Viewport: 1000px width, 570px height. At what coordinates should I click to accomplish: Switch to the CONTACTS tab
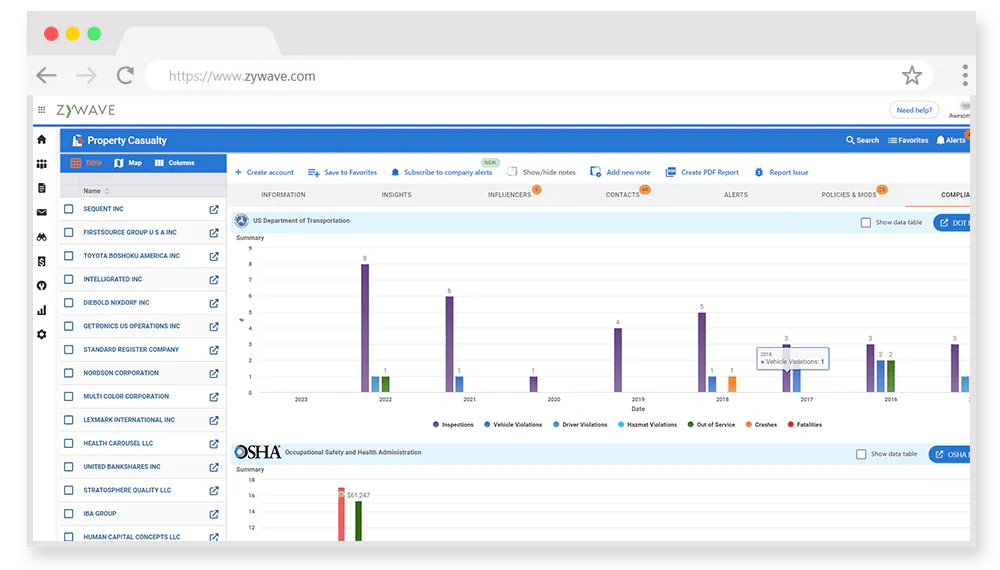click(x=622, y=194)
